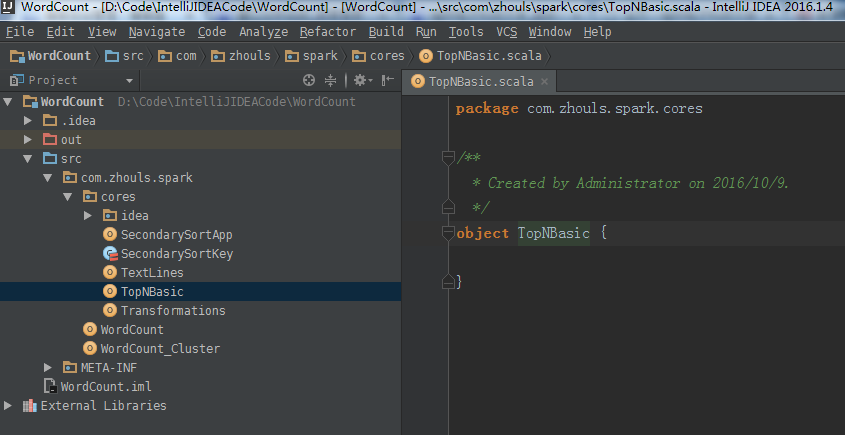Open the Analyze menu

(264, 32)
